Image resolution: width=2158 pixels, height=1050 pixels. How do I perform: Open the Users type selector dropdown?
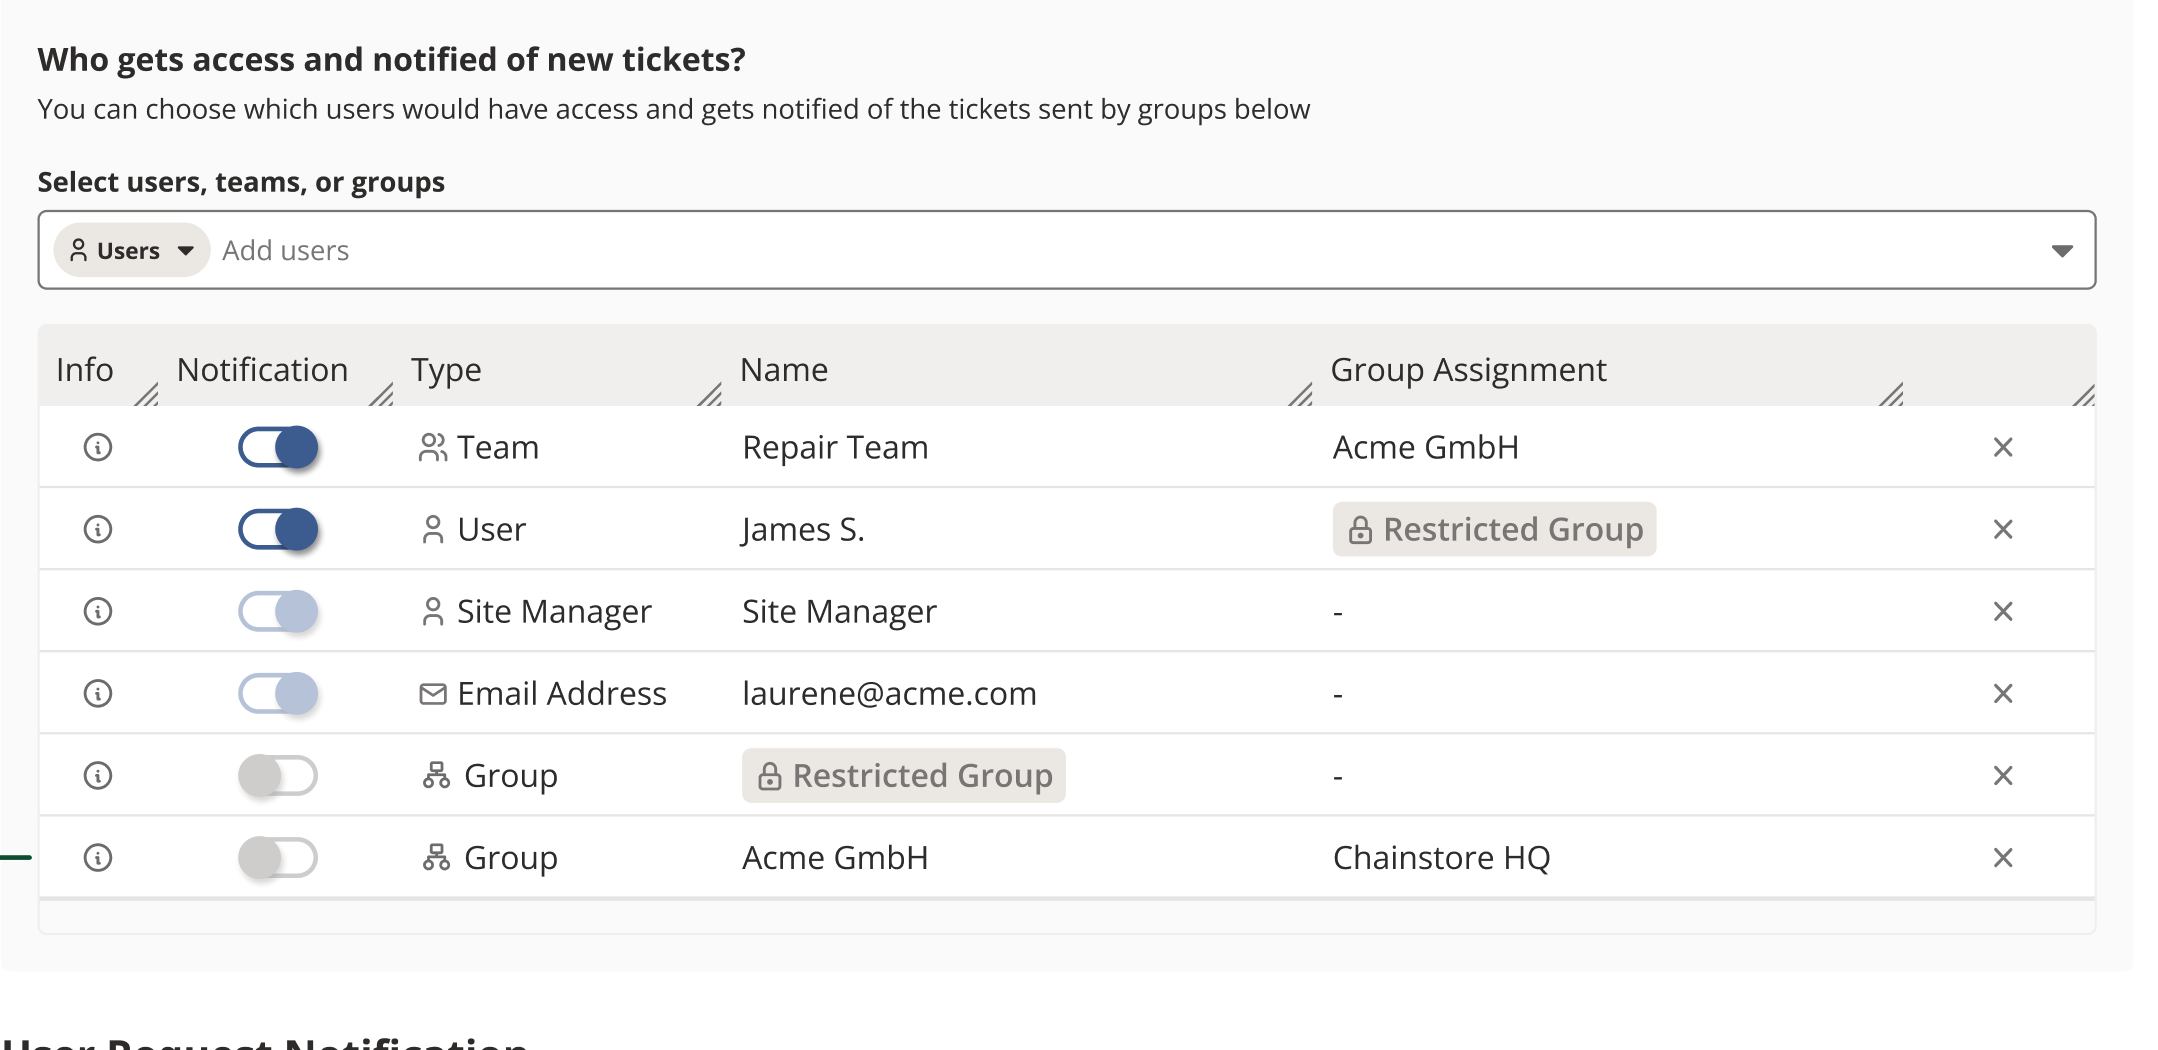131,250
